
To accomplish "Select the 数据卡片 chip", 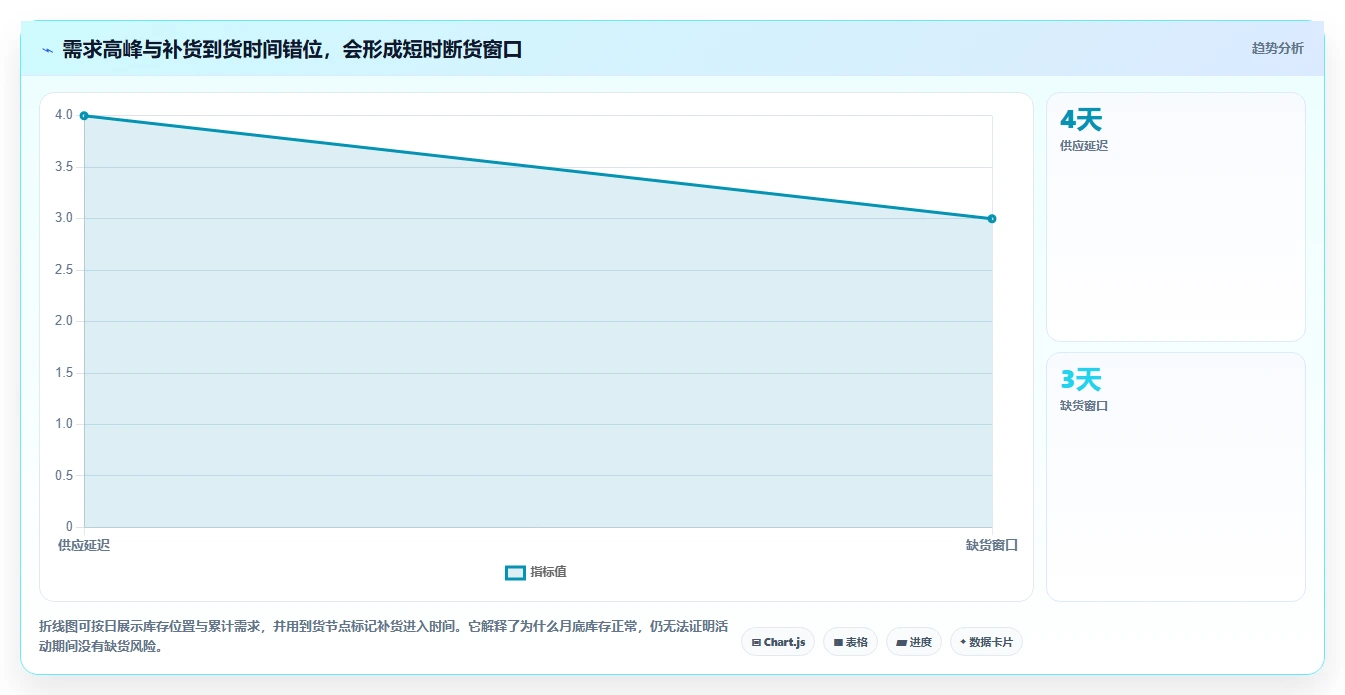I will tap(986, 642).
